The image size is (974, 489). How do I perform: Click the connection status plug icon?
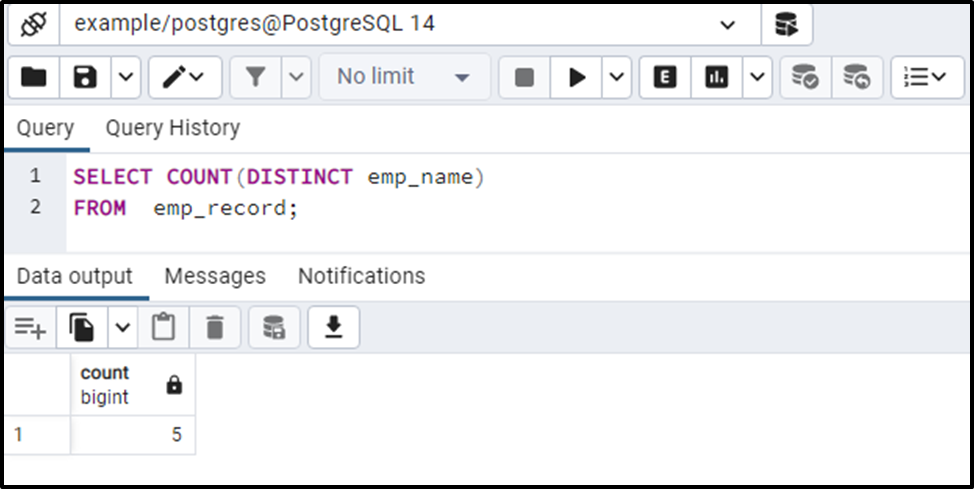pos(34,25)
